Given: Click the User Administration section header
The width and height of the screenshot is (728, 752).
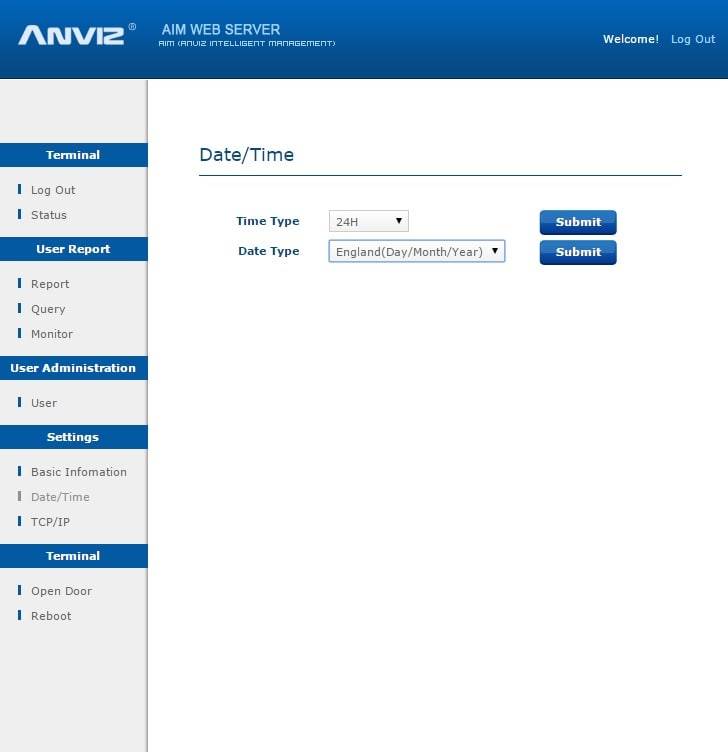Looking at the screenshot, I should coord(73,368).
